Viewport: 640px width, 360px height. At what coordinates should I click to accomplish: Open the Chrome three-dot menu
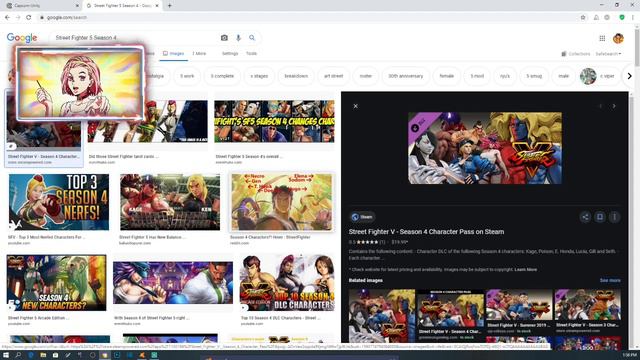point(633,18)
